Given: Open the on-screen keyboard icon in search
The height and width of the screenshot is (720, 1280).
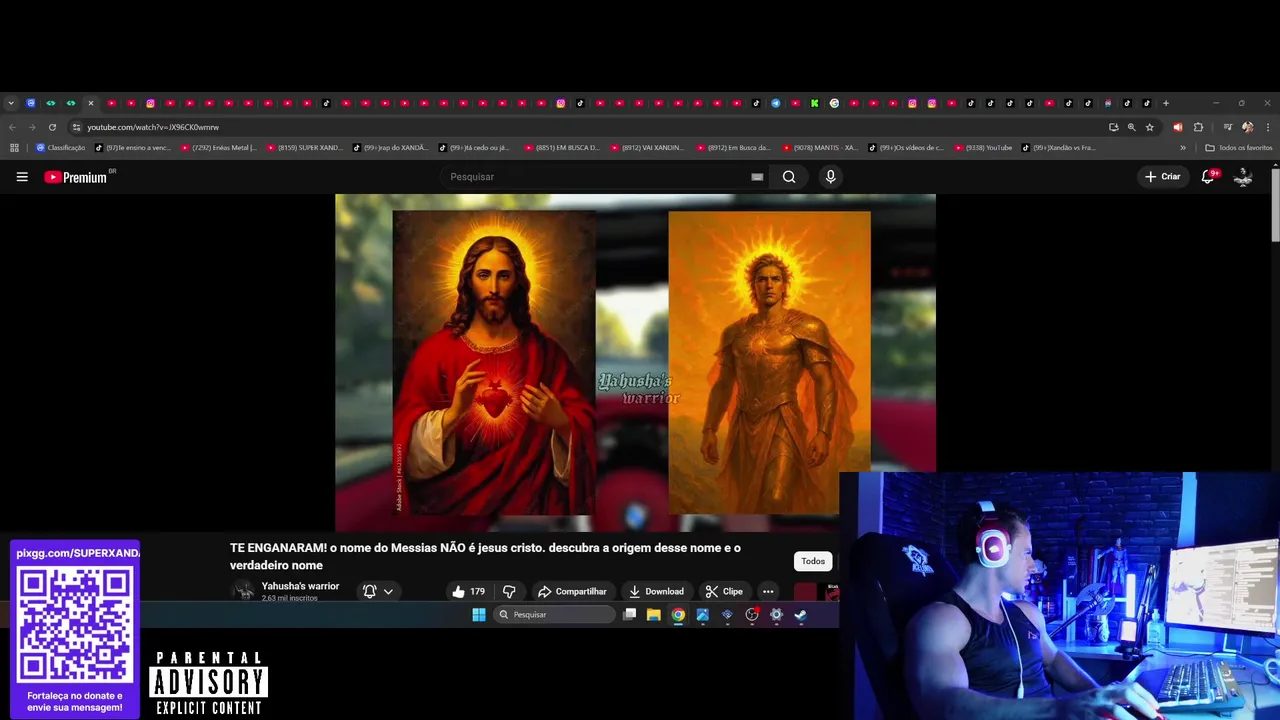Looking at the screenshot, I should 757,177.
